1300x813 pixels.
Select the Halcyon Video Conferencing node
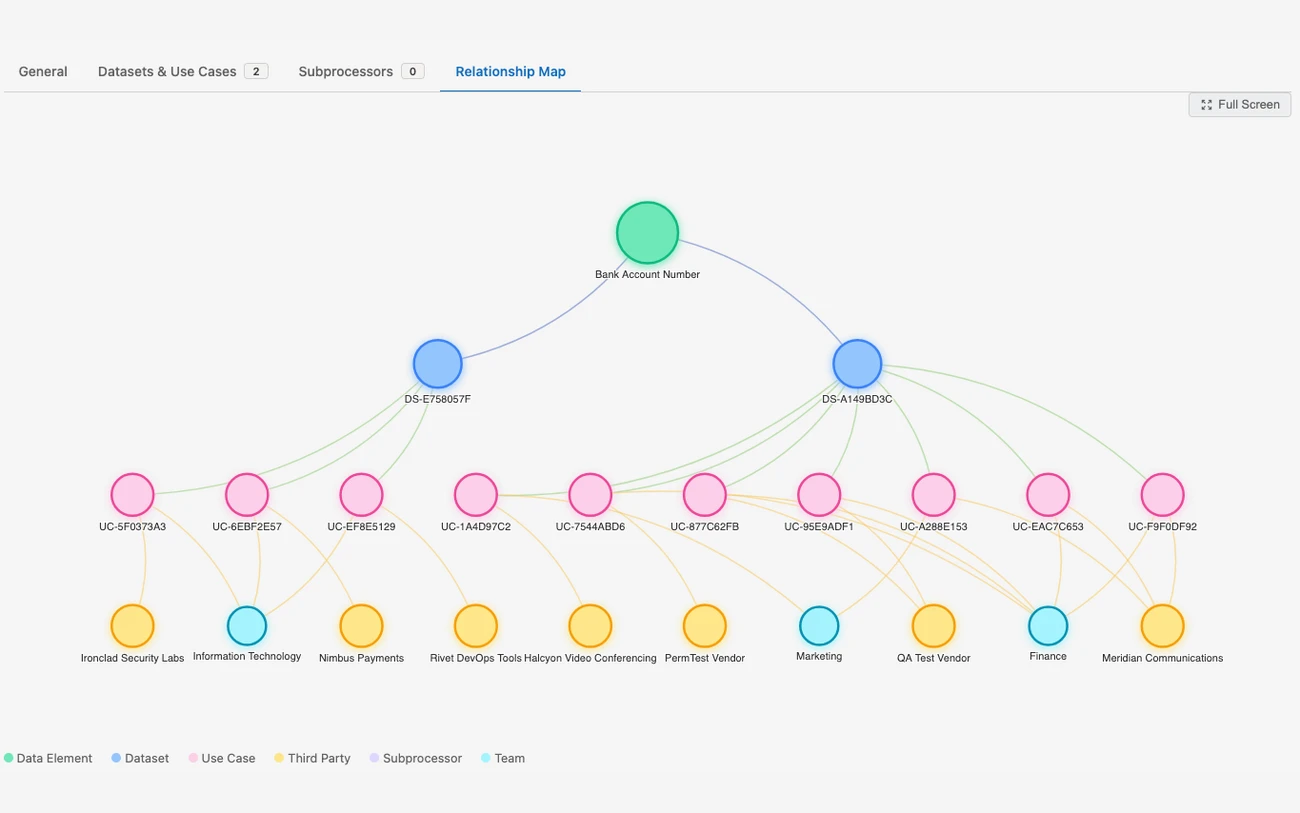590,626
